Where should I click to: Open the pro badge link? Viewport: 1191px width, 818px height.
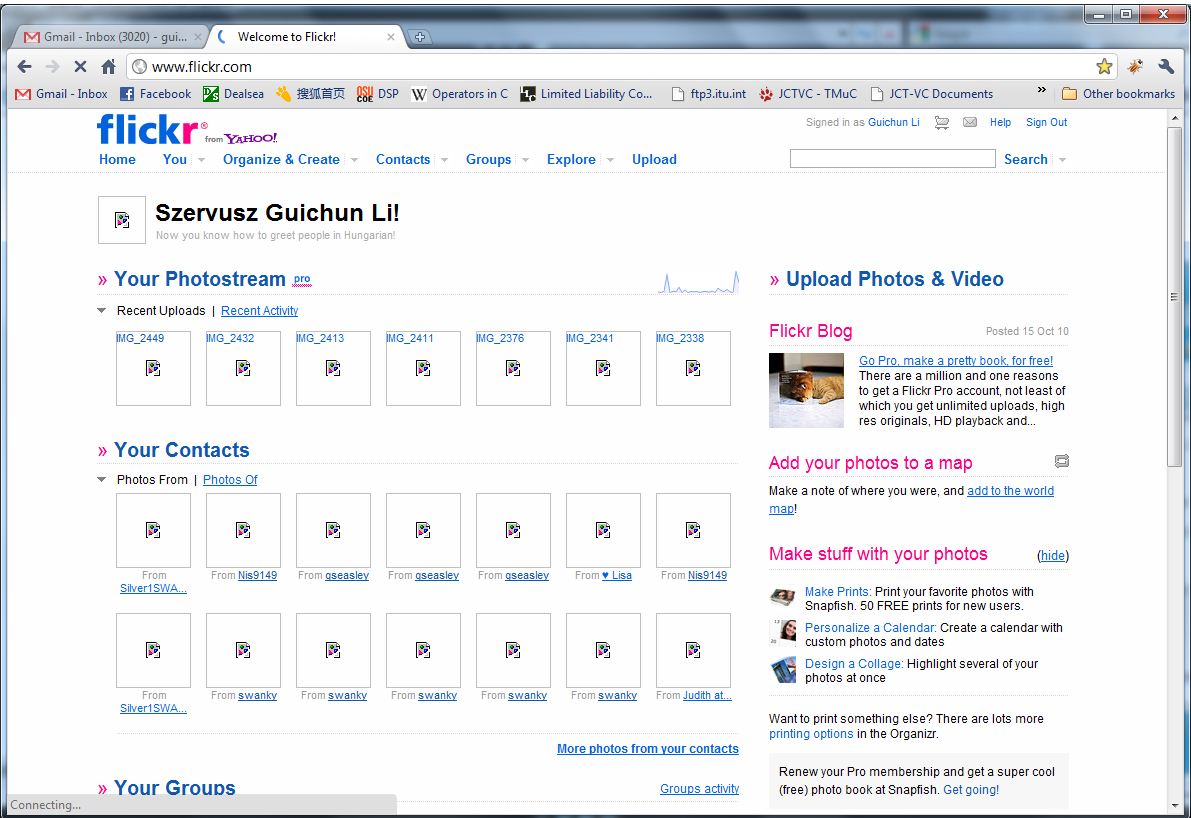pyautogui.click(x=302, y=280)
